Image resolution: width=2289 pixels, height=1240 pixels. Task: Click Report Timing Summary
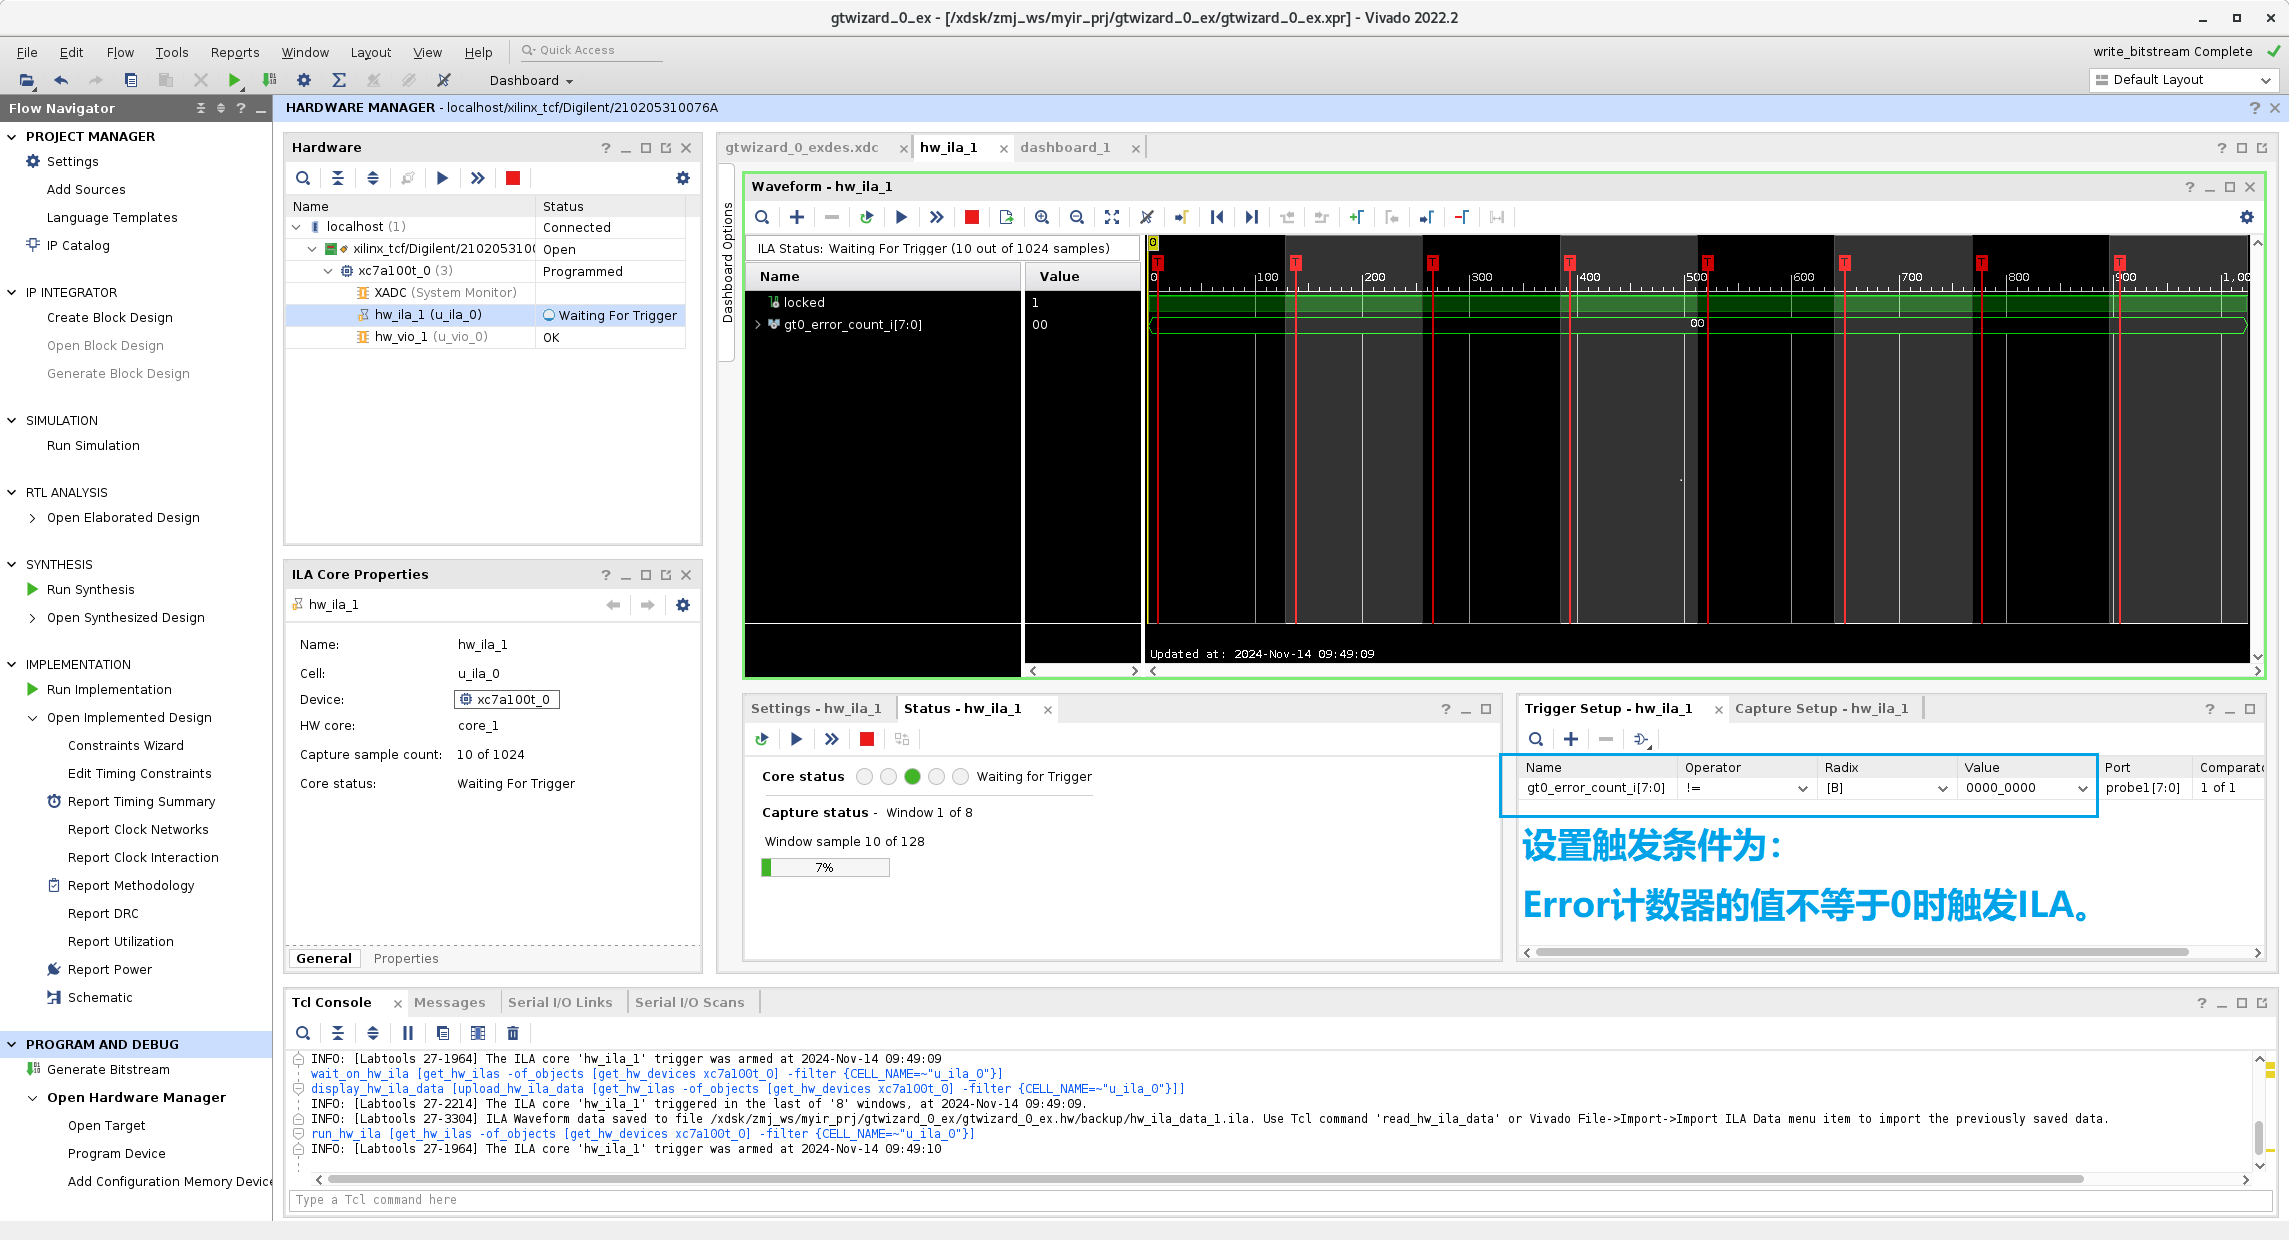pos(141,801)
